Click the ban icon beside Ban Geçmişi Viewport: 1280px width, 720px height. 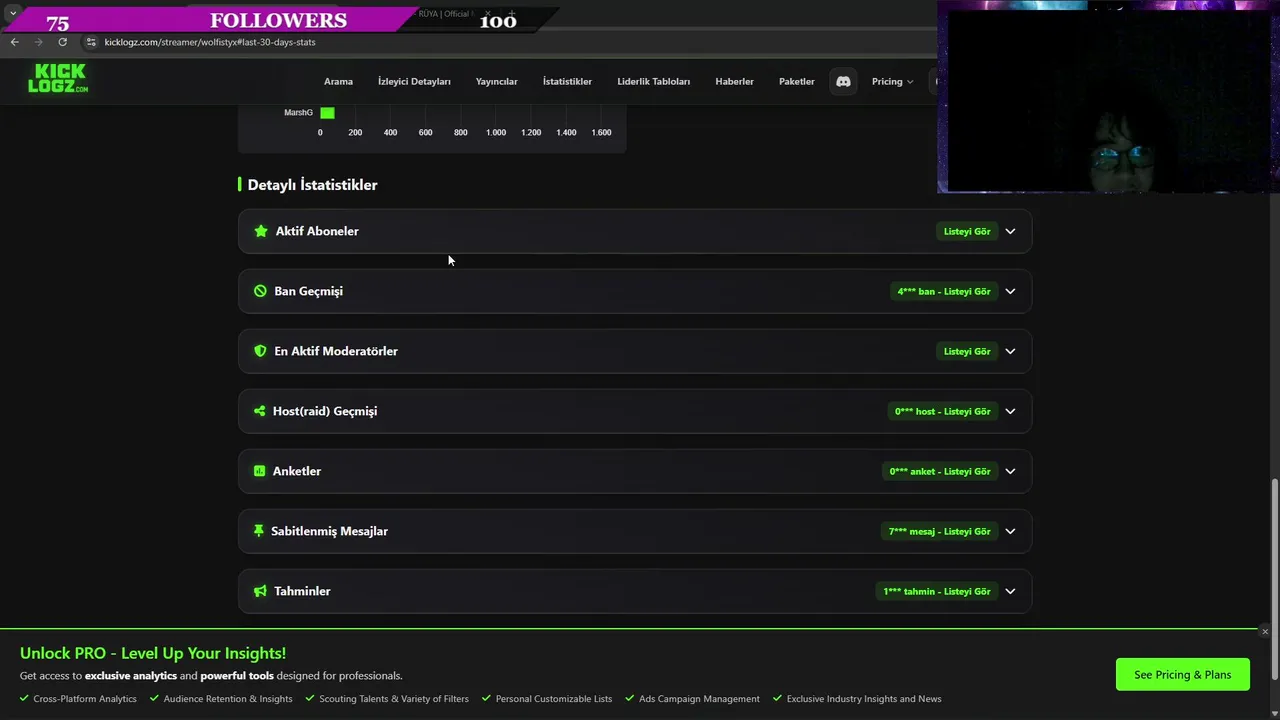[x=260, y=291]
